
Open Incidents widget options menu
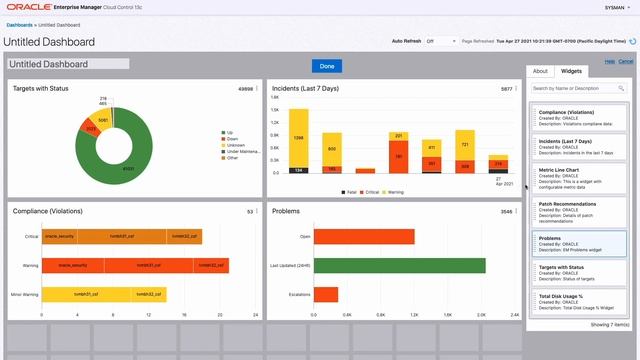click(516, 88)
